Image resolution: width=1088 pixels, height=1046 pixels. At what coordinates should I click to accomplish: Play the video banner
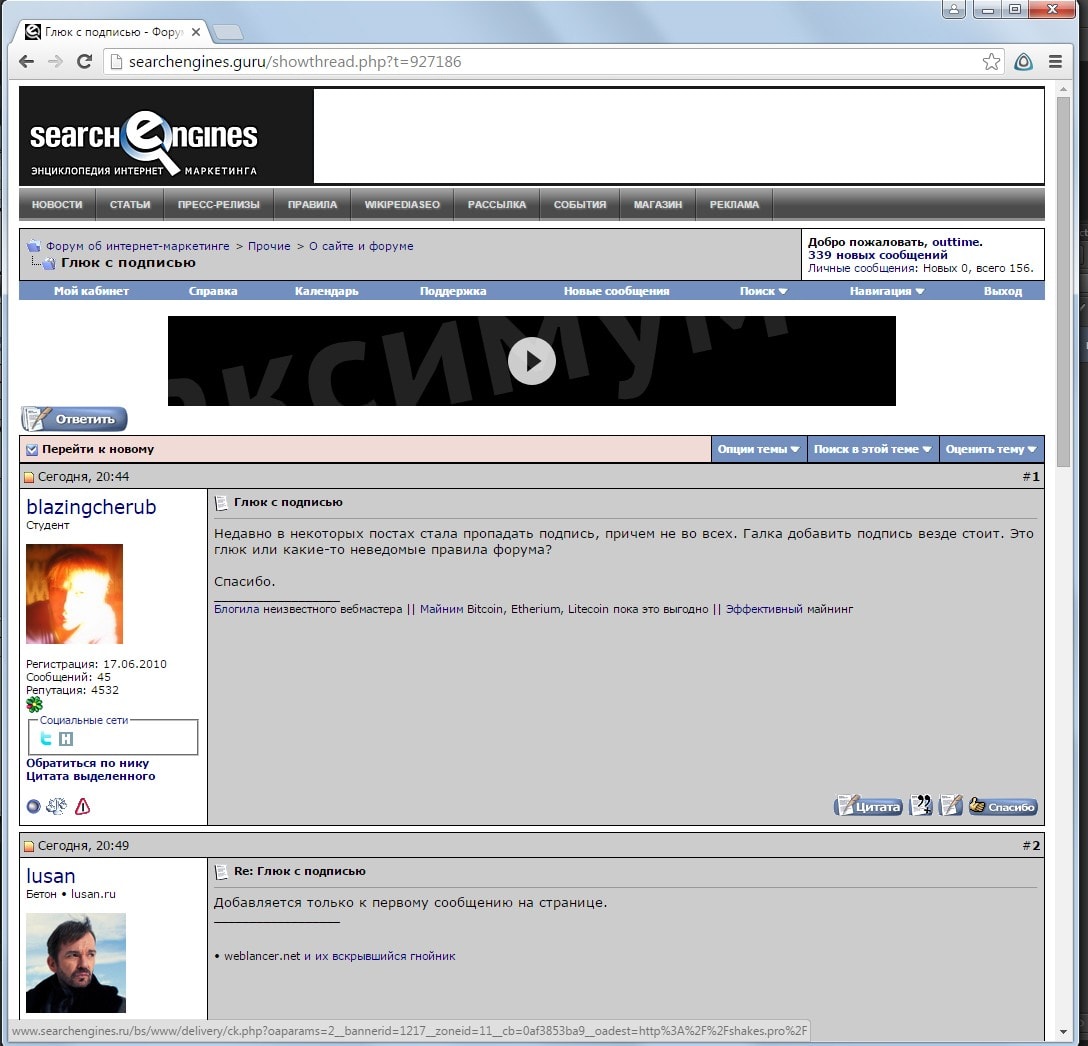(x=531, y=361)
